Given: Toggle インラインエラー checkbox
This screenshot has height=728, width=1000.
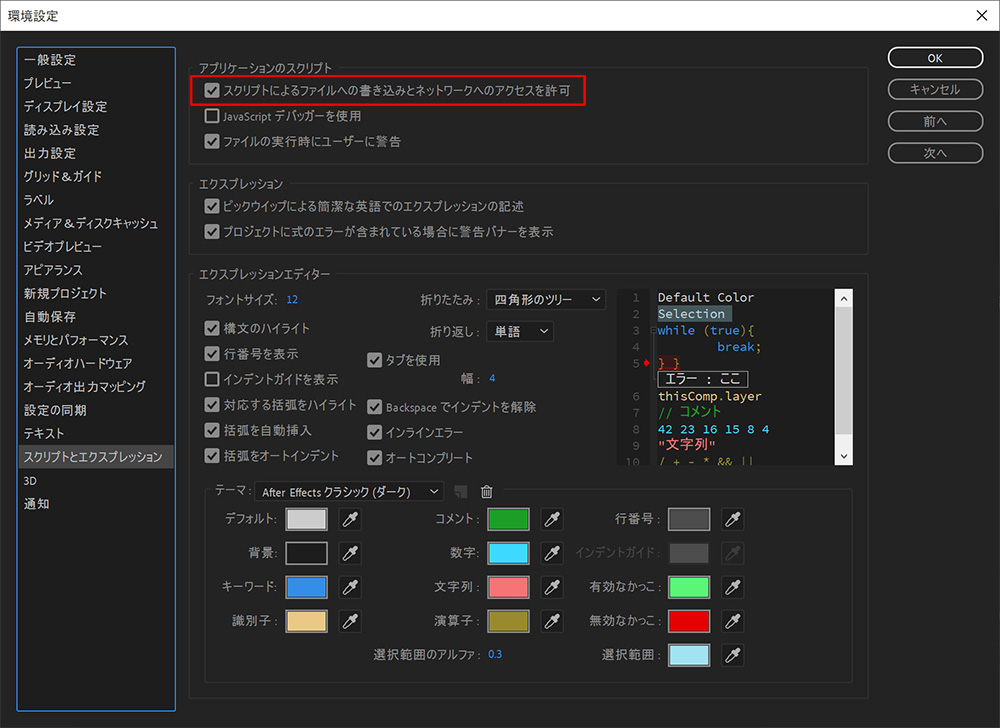Looking at the screenshot, I should pos(374,432).
